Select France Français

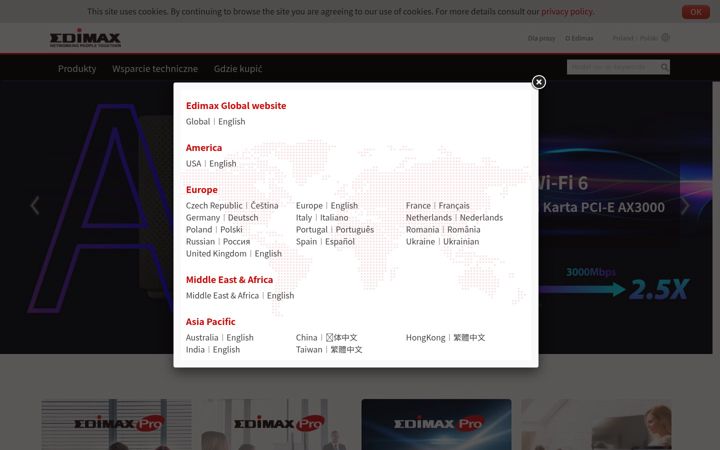[438, 206]
